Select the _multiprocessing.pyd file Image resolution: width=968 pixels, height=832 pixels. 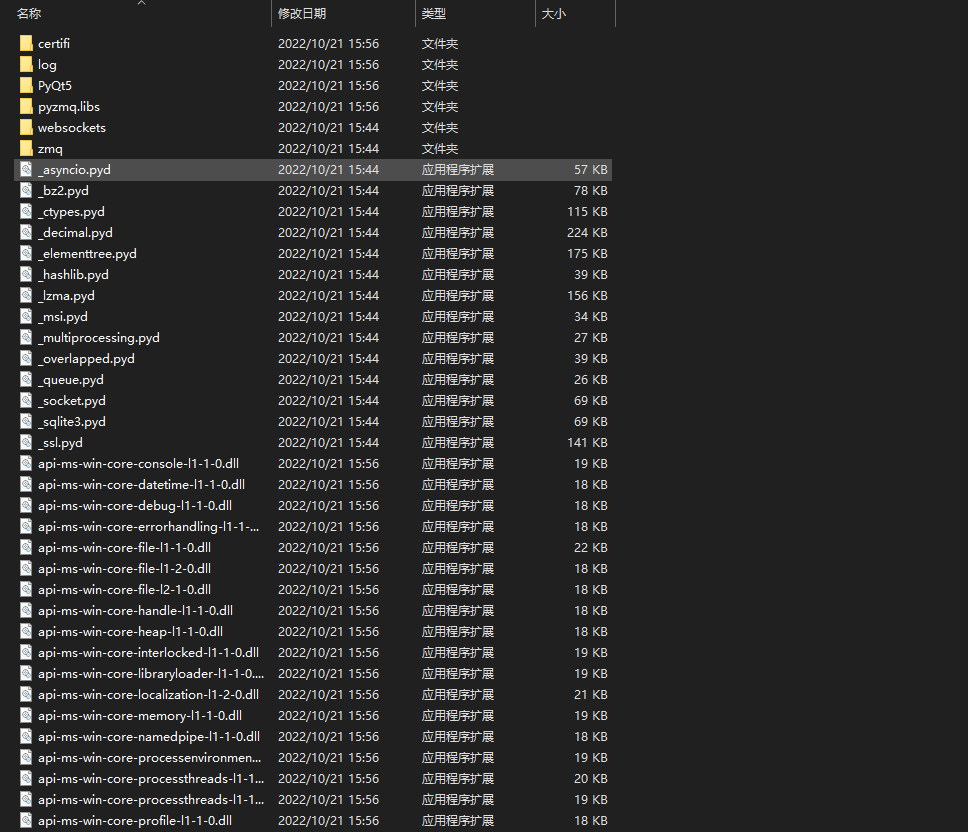click(99, 337)
